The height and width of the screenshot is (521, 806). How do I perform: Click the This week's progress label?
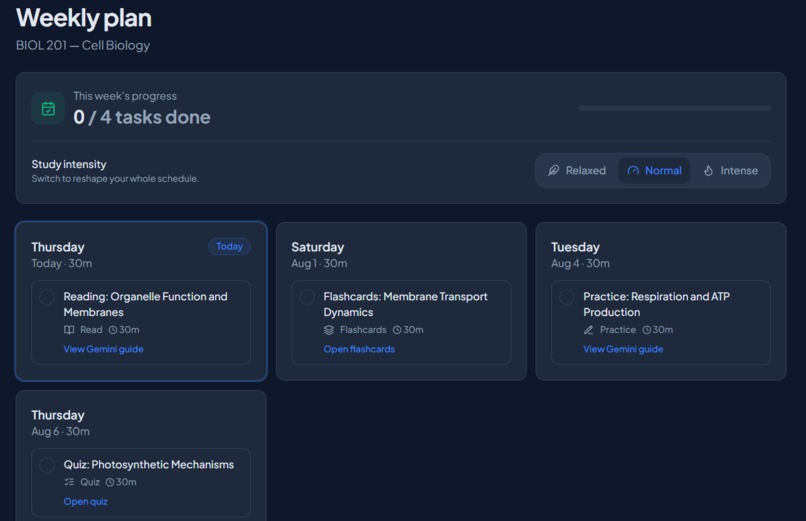pos(125,96)
